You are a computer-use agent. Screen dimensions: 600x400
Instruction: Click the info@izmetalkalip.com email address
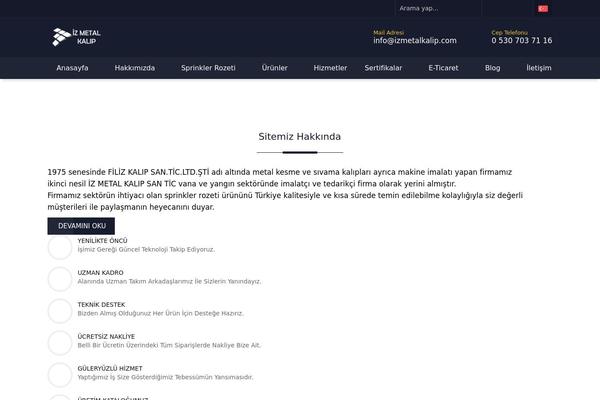[415, 41]
